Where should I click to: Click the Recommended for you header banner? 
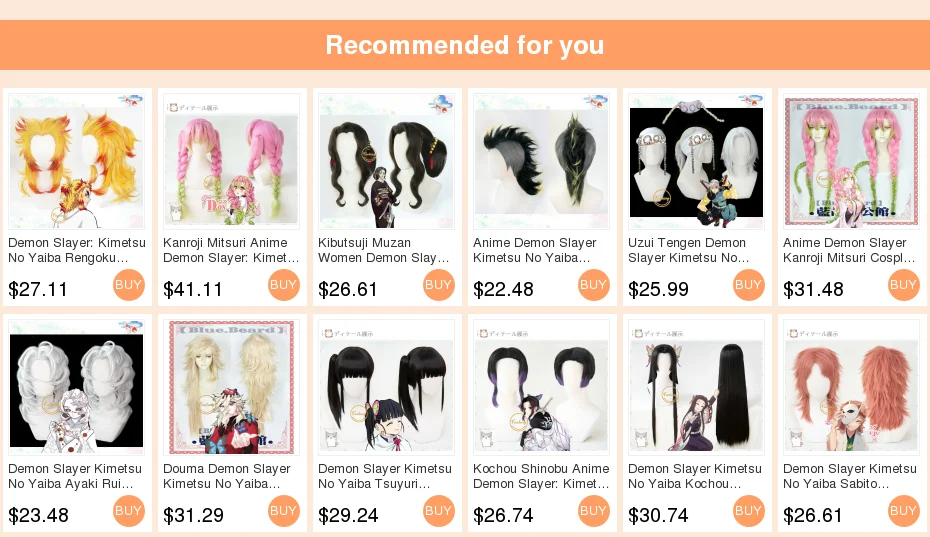coord(465,45)
